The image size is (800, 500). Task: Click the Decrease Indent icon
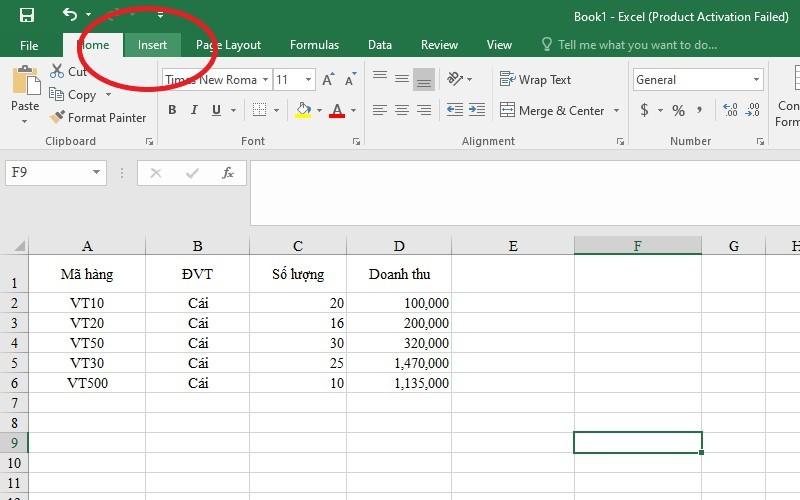point(455,110)
